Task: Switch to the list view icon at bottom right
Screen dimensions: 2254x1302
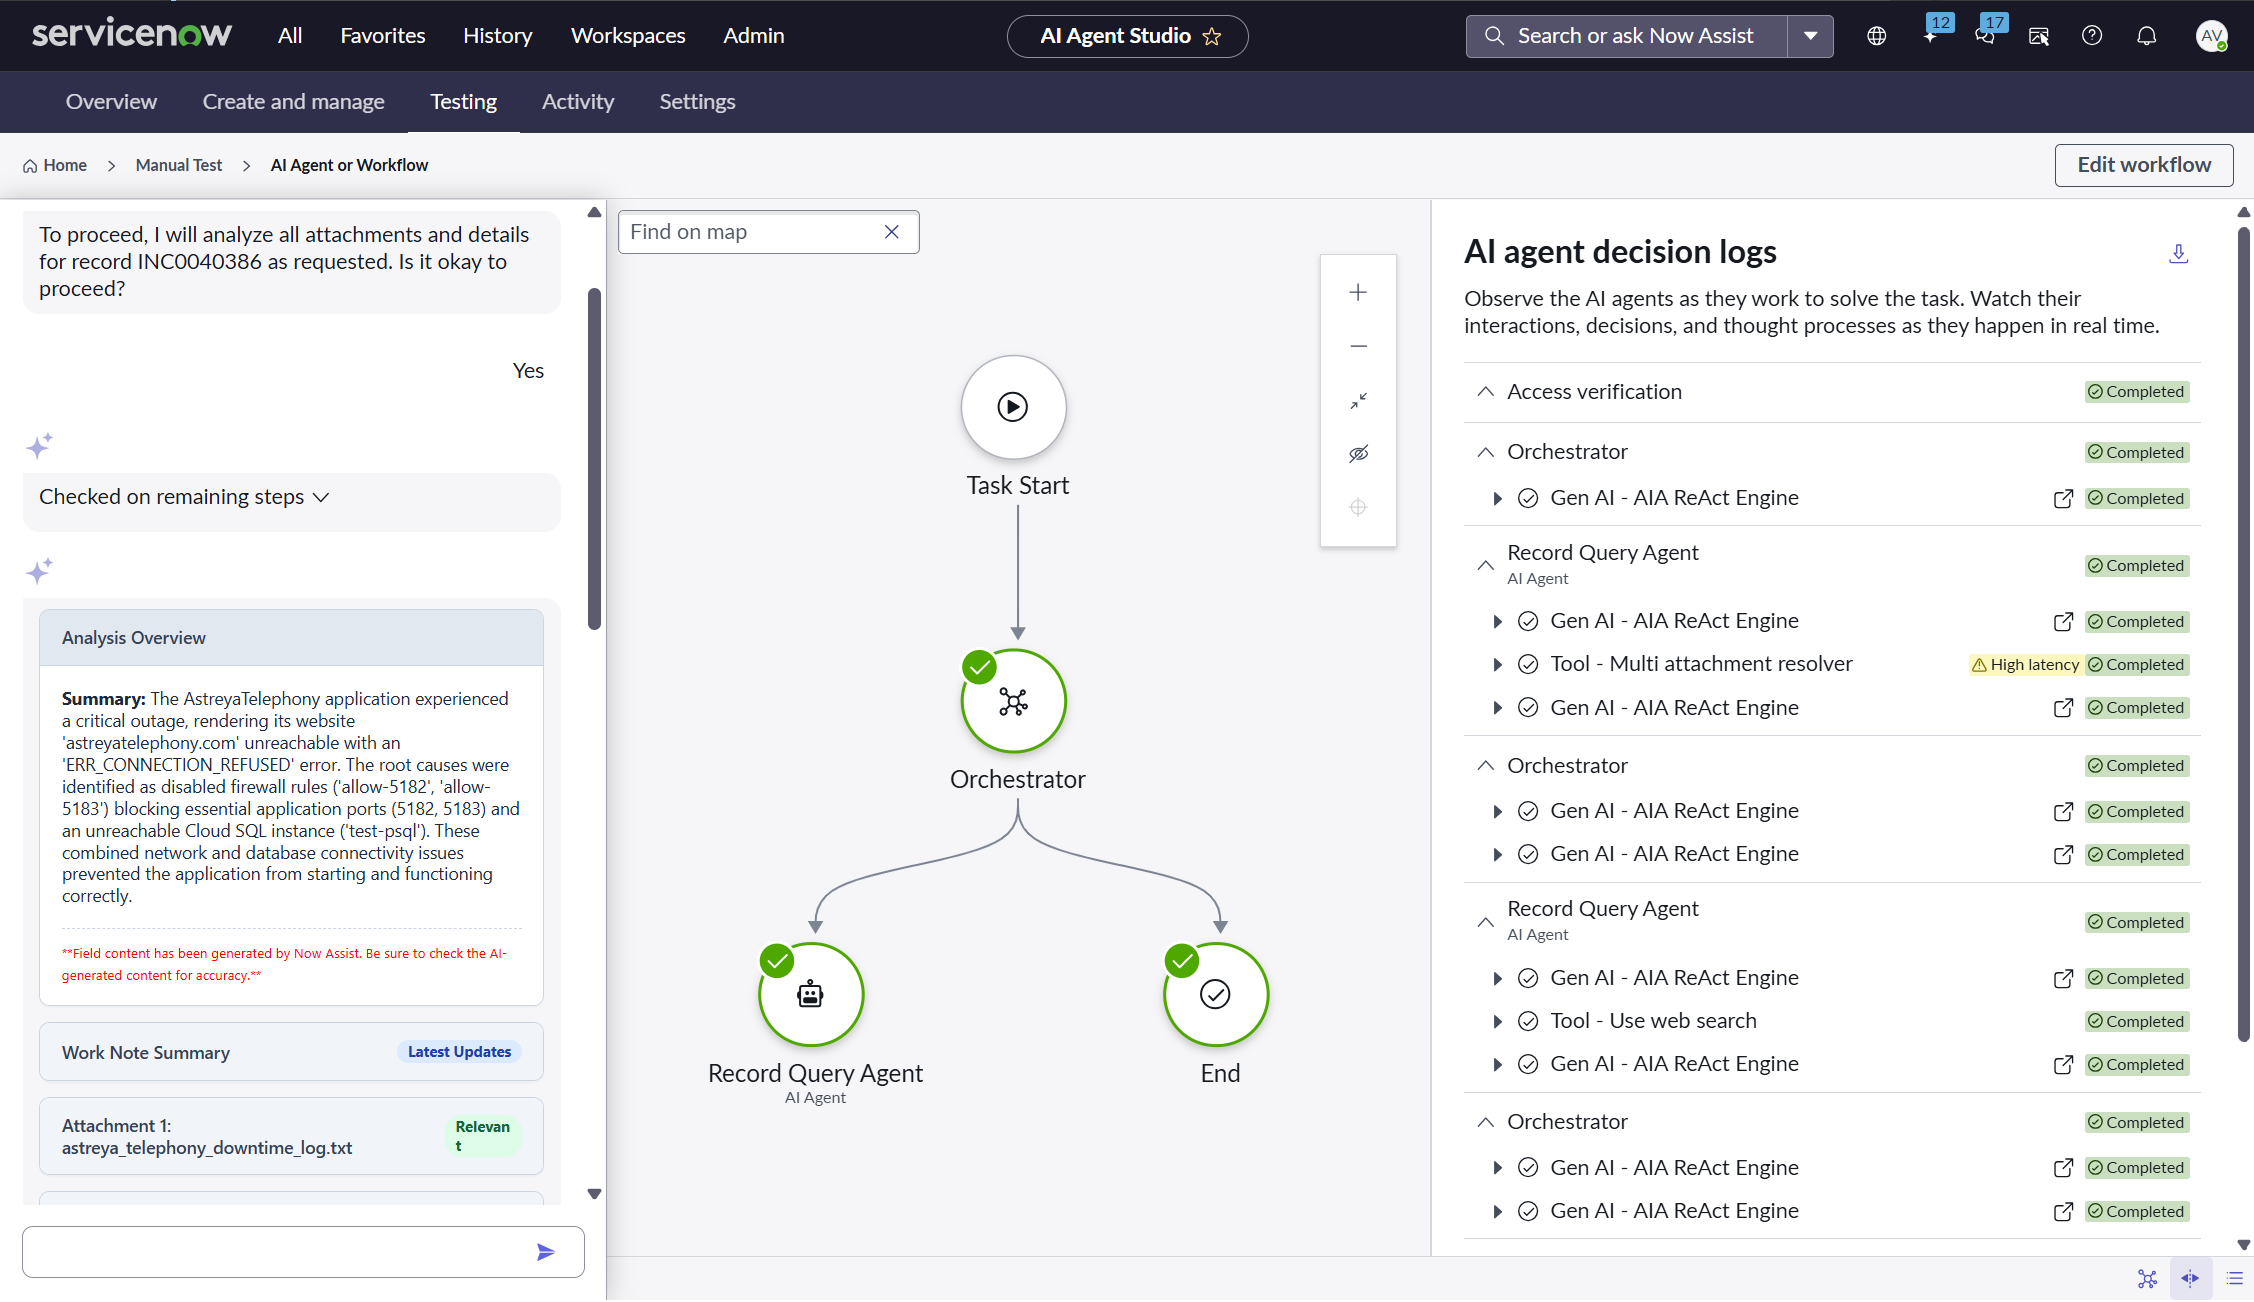Action: [2235, 1279]
